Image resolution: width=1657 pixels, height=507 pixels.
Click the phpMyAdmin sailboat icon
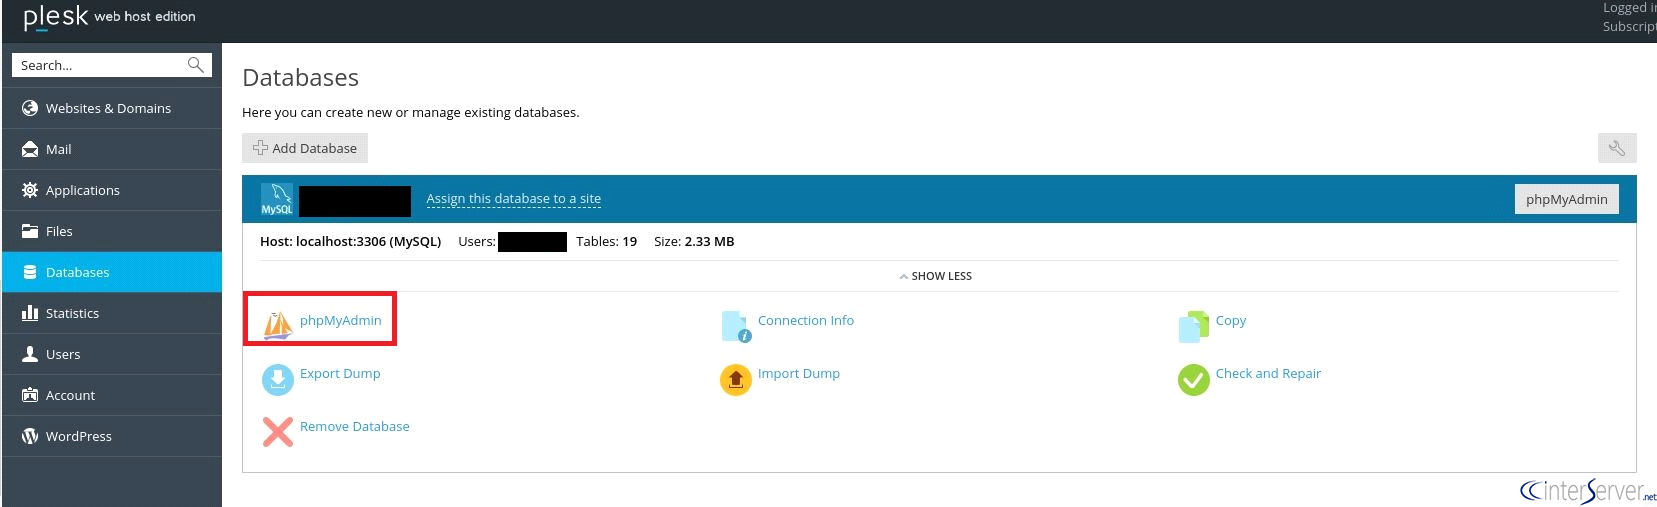tap(277, 324)
